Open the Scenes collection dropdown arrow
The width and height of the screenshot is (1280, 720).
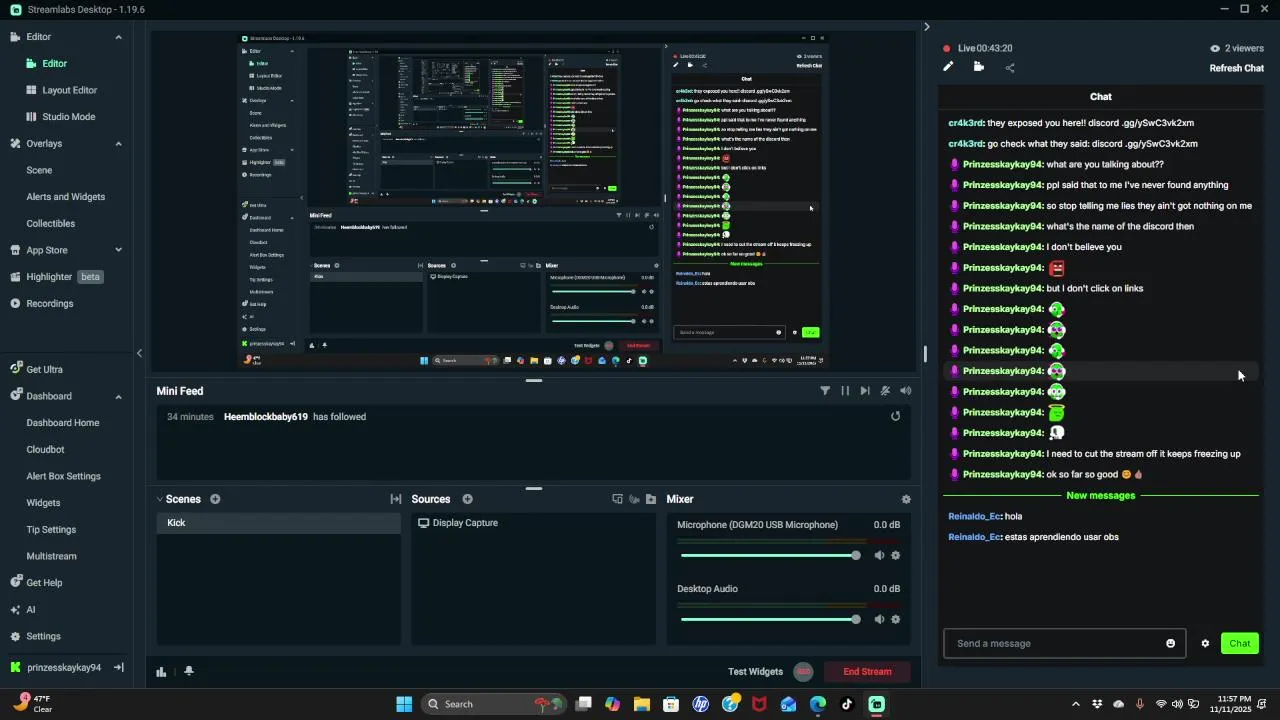pos(160,499)
